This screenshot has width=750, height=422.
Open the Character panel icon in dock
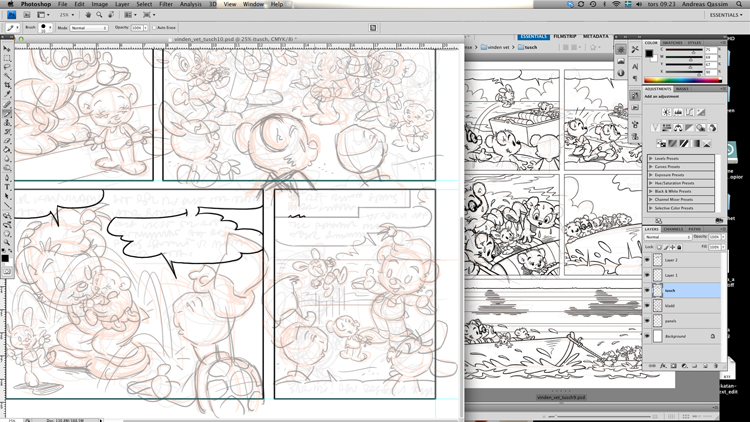[635, 66]
